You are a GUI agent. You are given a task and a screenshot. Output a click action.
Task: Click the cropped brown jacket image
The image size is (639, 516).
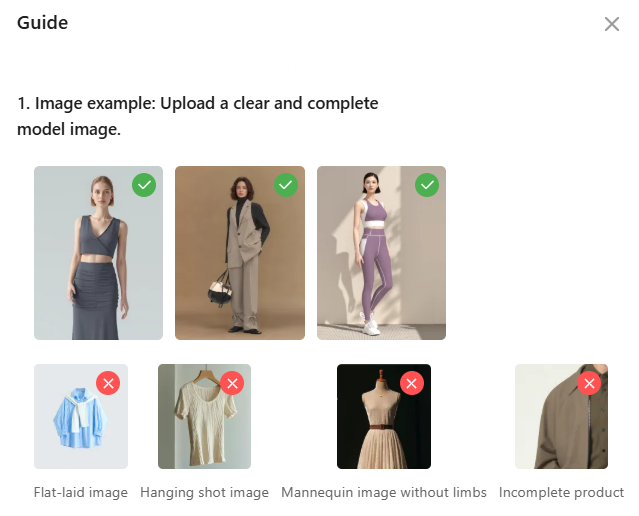[x=561, y=416]
